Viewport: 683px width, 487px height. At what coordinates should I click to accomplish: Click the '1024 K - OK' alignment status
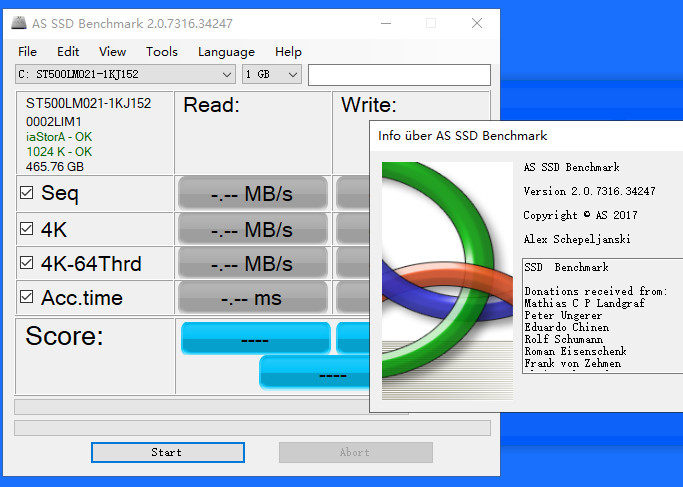click(59, 152)
